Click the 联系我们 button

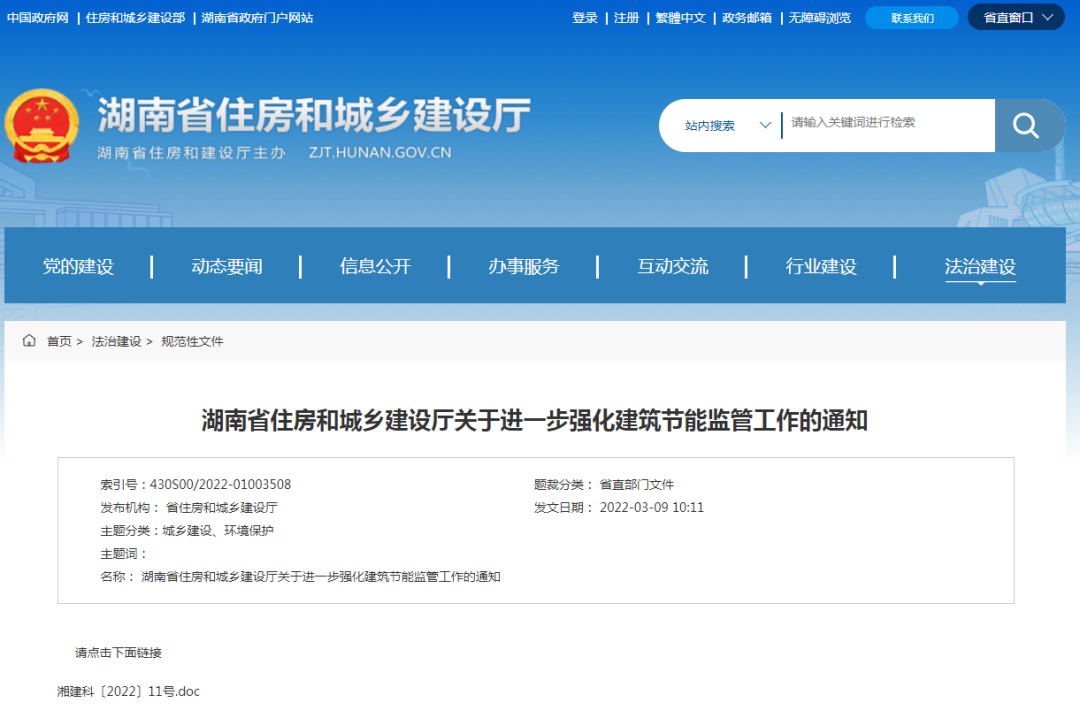(910, 17)
